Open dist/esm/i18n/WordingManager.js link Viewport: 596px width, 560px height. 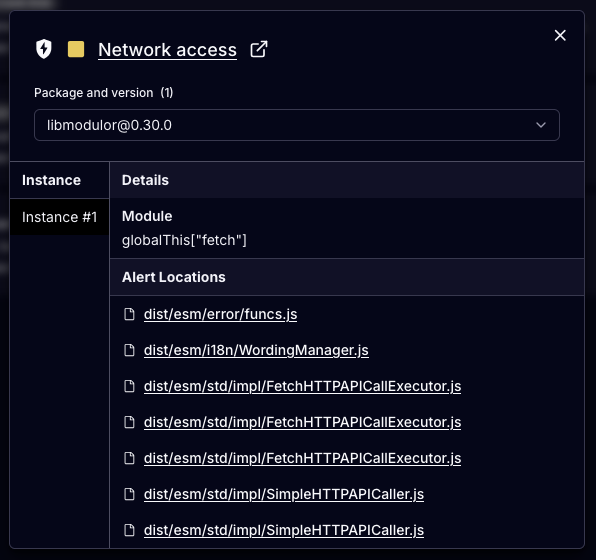[256, 350]
